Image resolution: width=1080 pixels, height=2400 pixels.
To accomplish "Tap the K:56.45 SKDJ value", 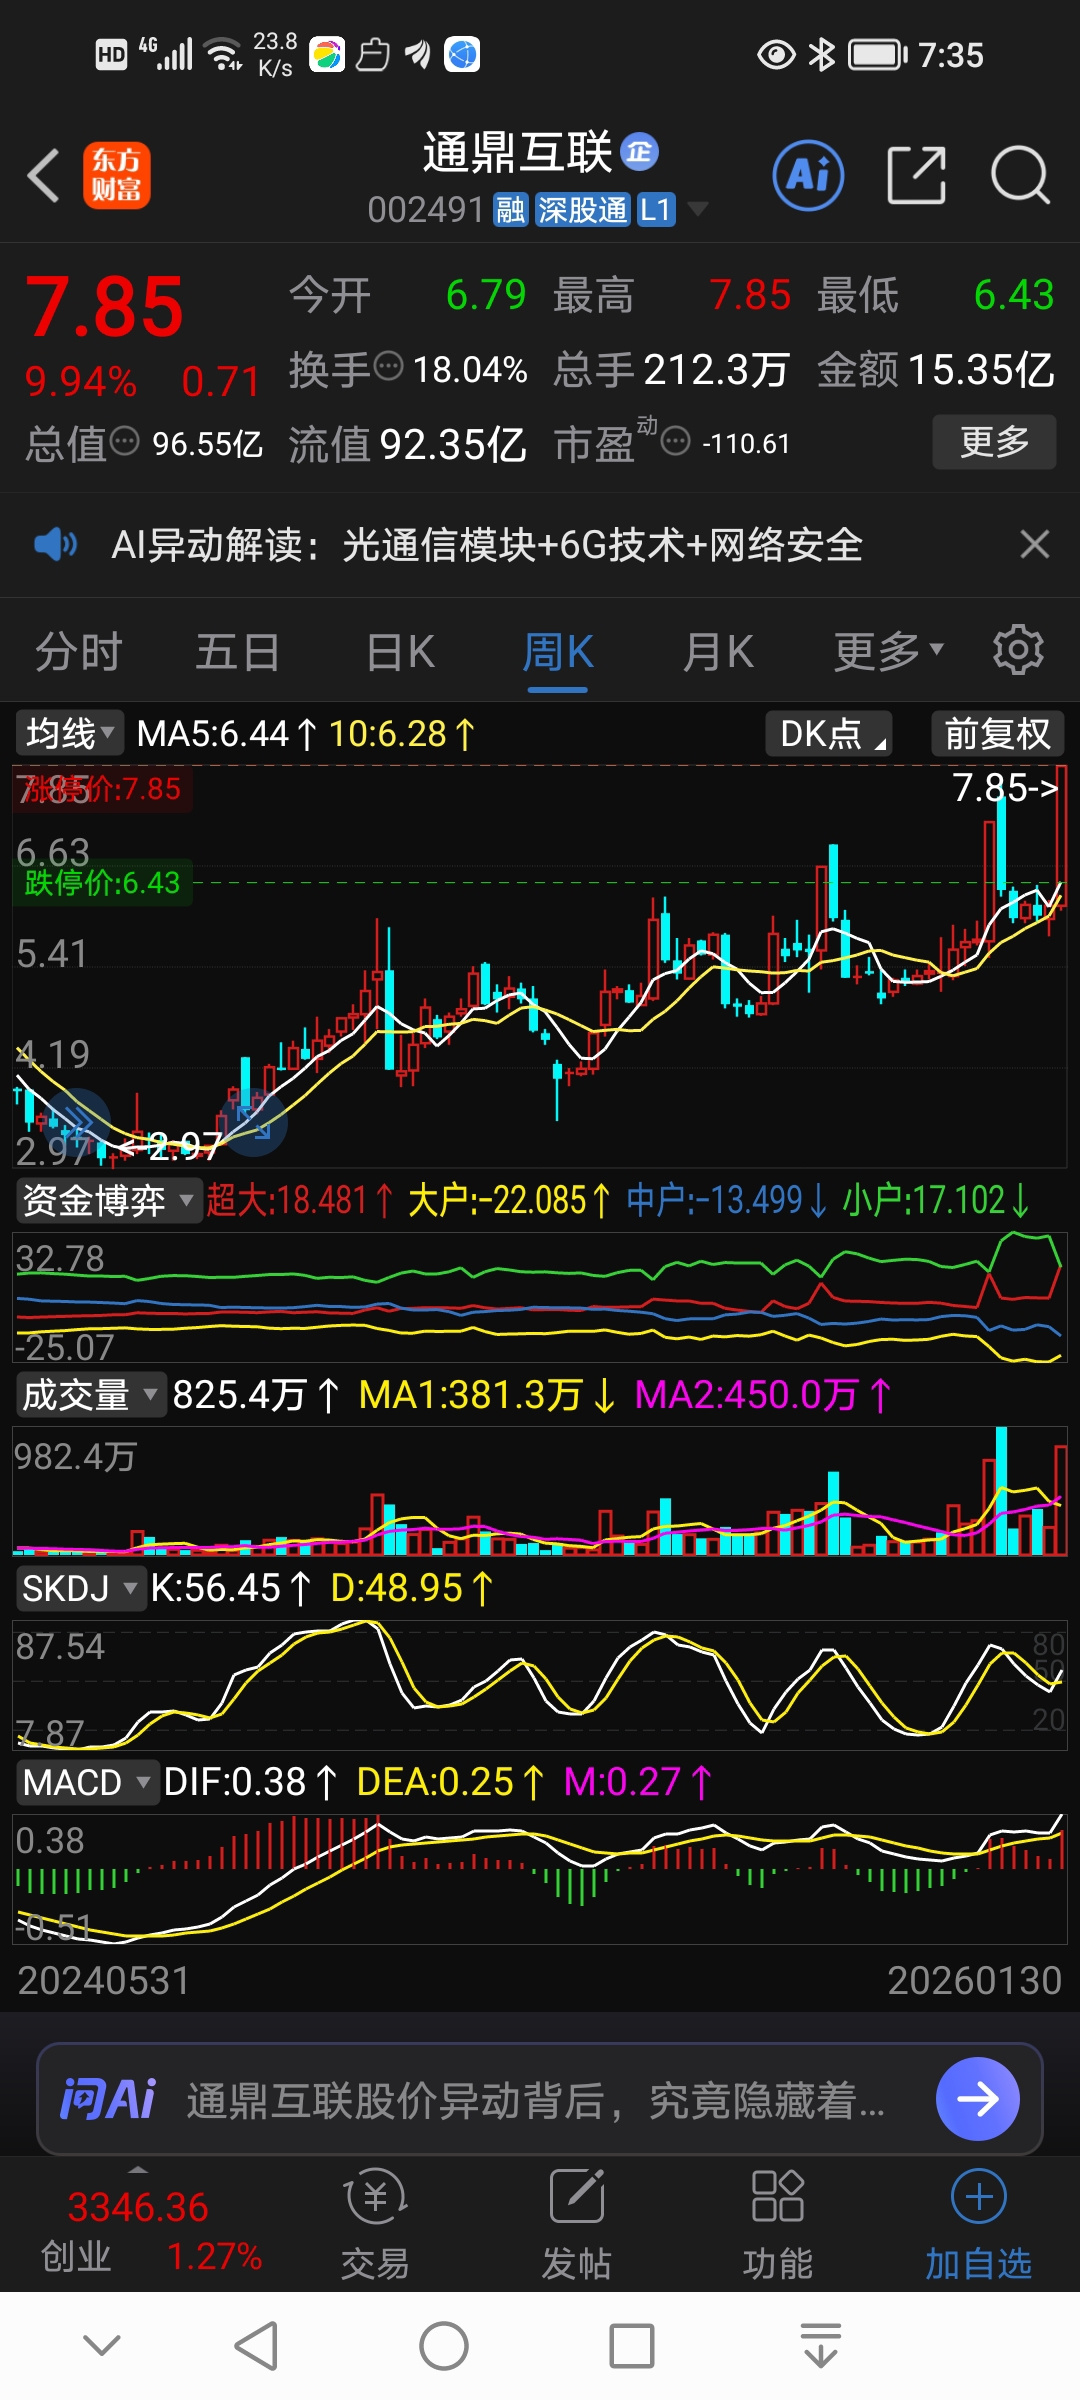I will pos(231,1587).
